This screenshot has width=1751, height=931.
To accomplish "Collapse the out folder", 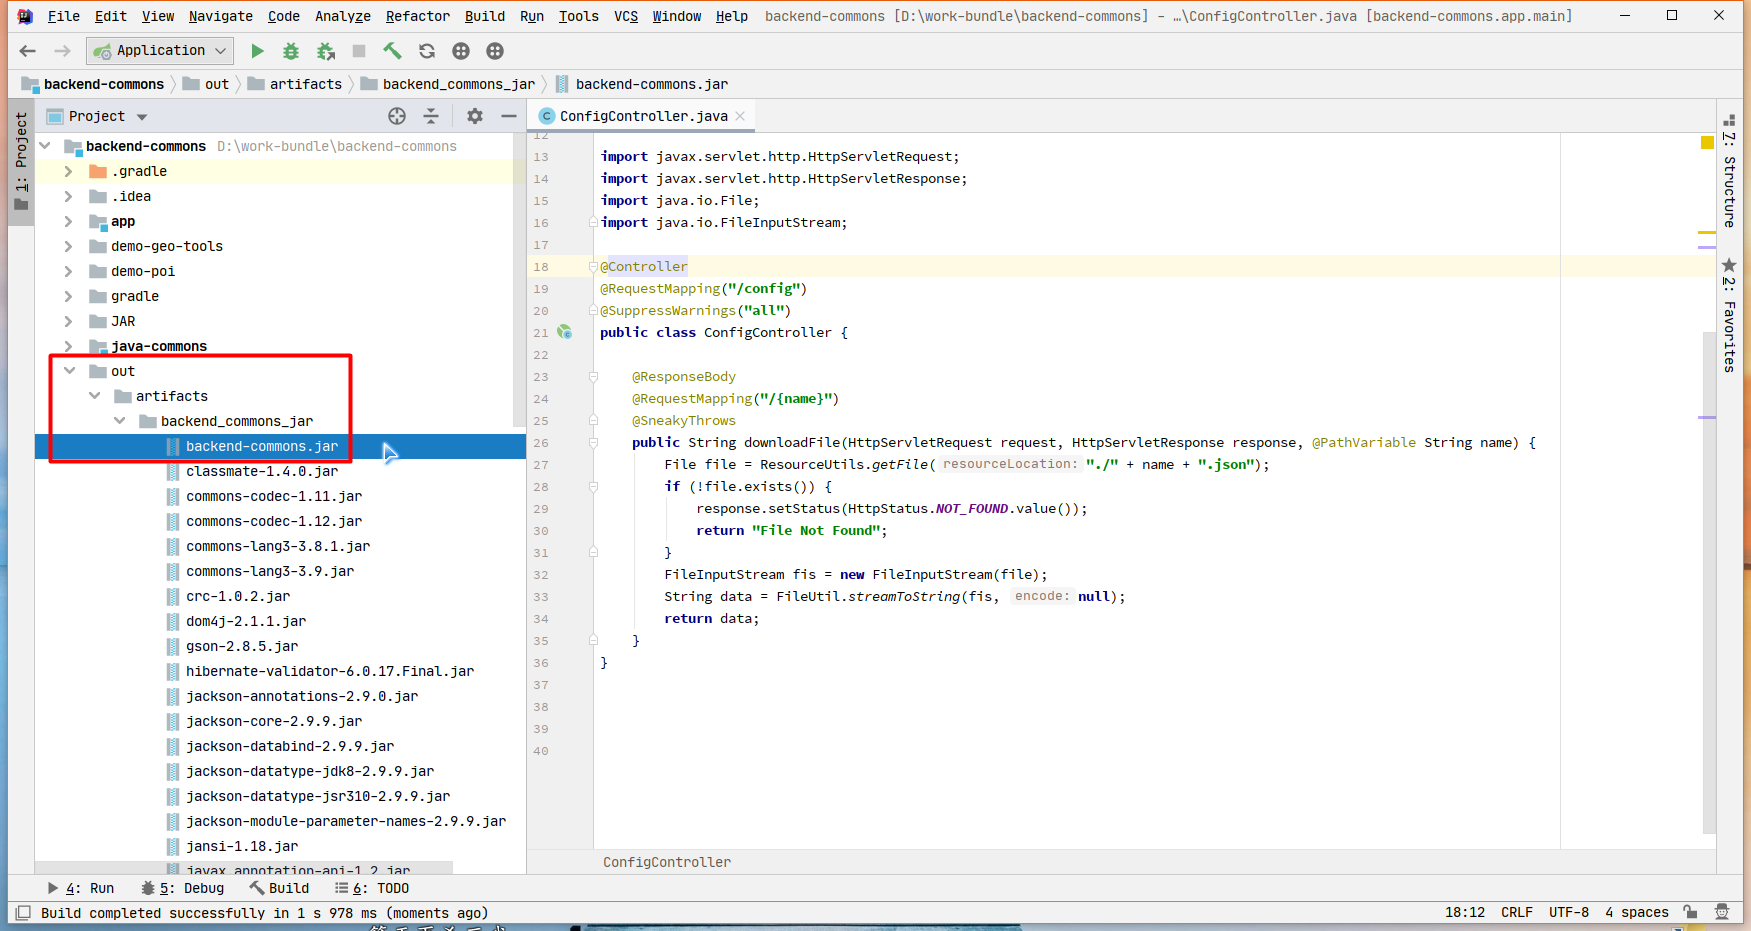I will click(69, 371).
